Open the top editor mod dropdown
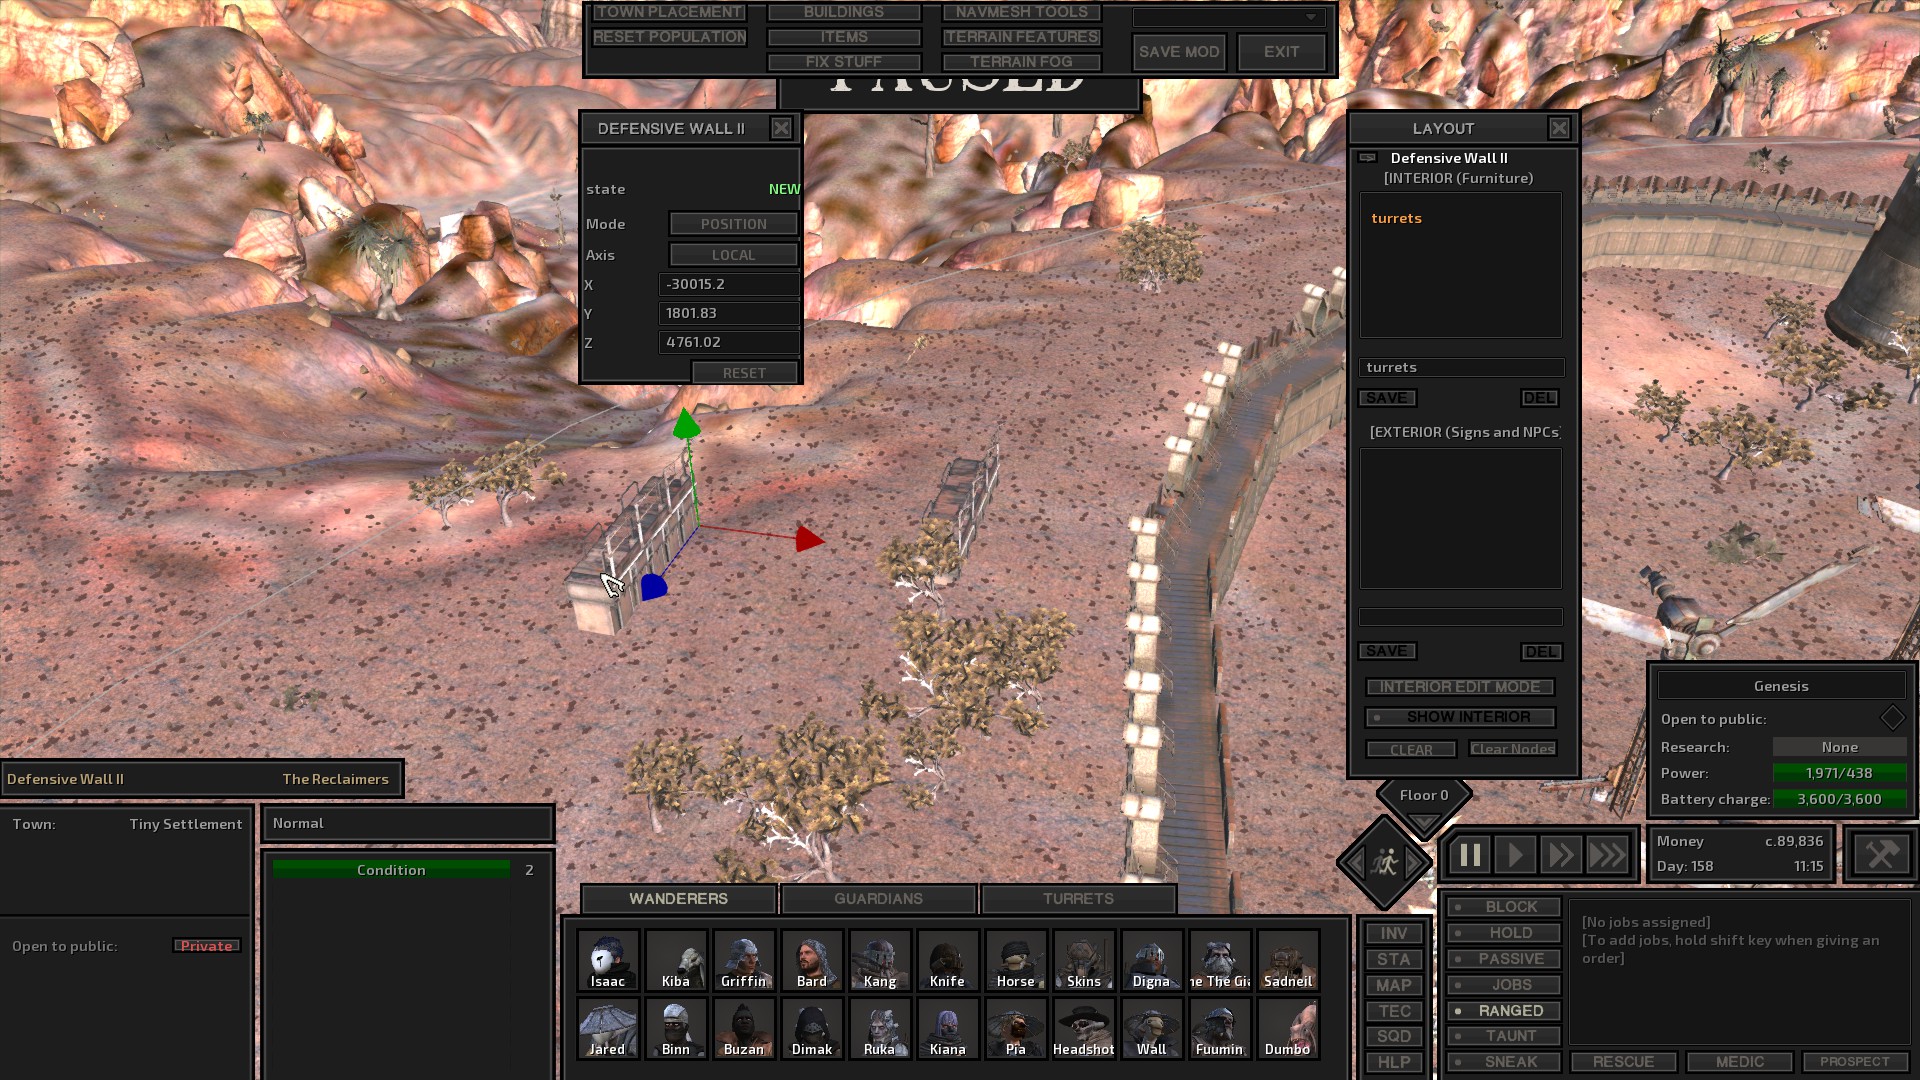Screen dimensions: 1920x1080 (1228, 18)
